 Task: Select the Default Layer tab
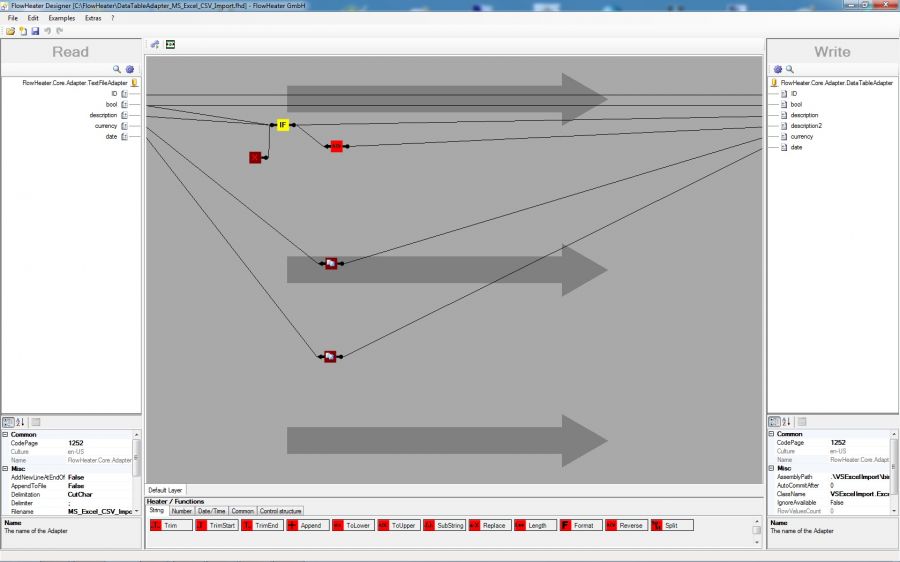[x=165, y=490]
